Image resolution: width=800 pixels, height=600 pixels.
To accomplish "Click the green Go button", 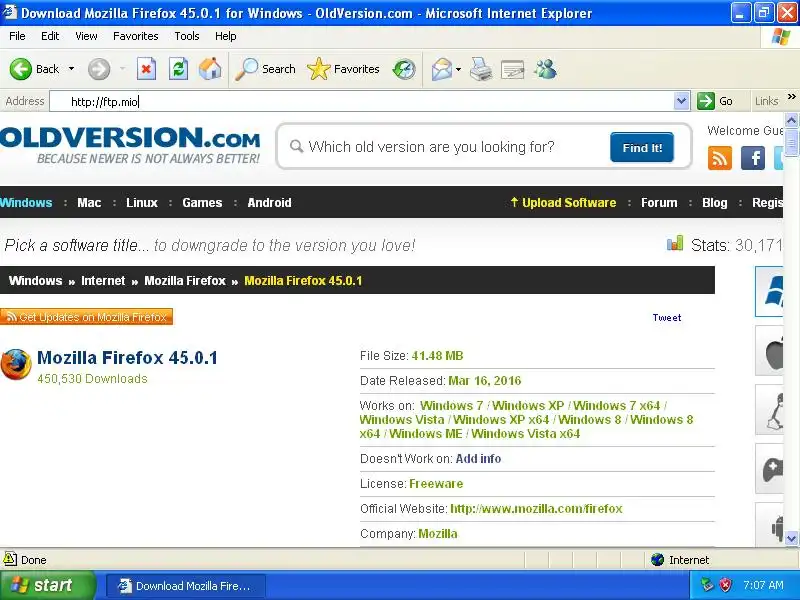I will tap(715, 101).
